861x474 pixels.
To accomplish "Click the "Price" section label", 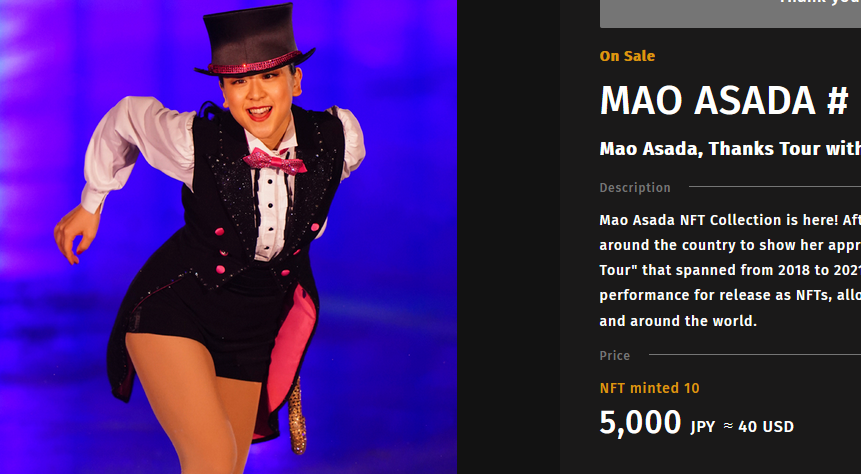I will click(x=614, y=355).
